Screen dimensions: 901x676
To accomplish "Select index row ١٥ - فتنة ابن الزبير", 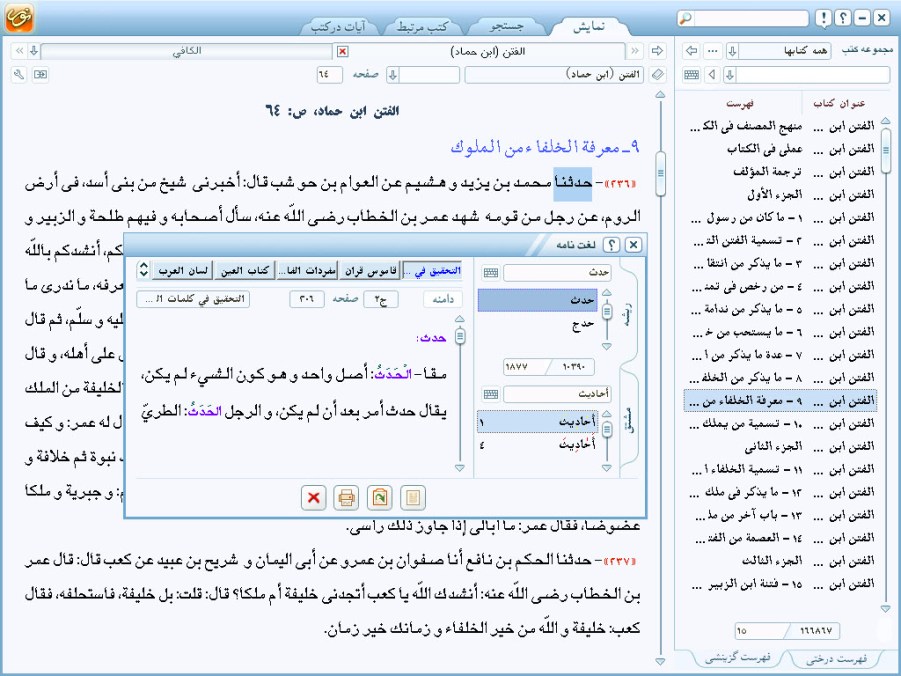I will coord(780,585).
